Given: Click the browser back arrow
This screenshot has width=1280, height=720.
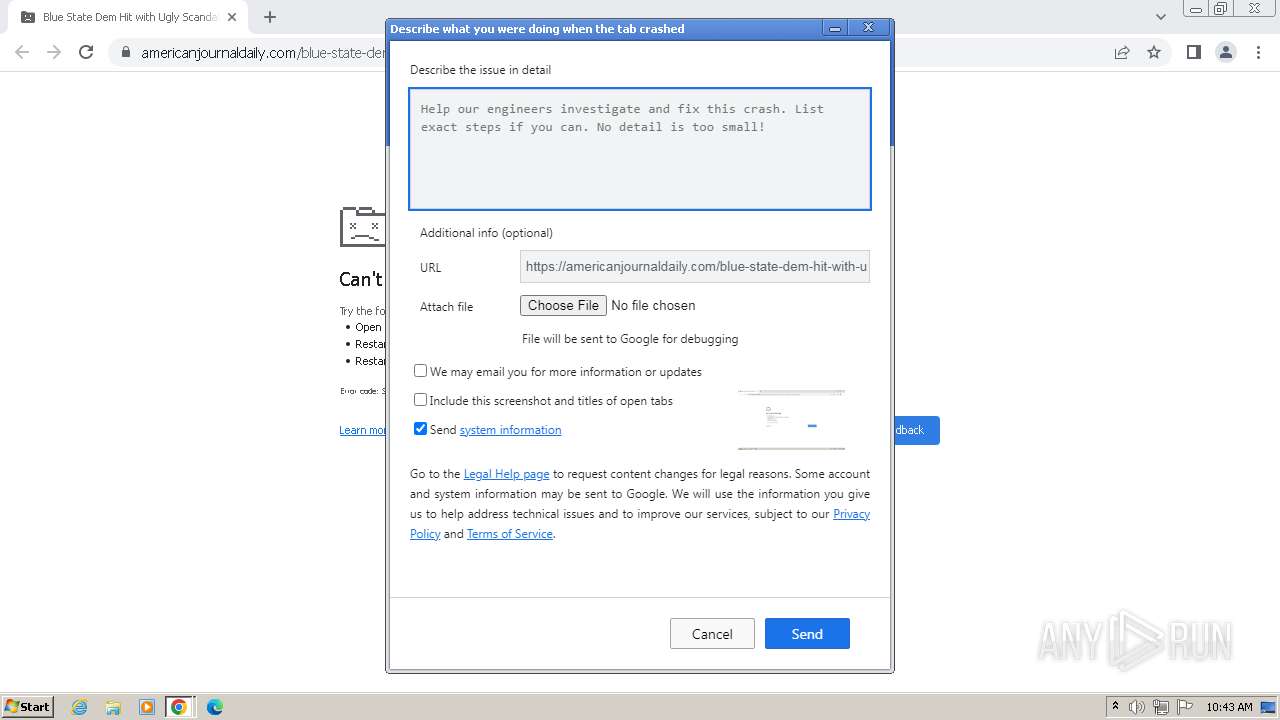Looking at the screenshot, I should 22,52.
